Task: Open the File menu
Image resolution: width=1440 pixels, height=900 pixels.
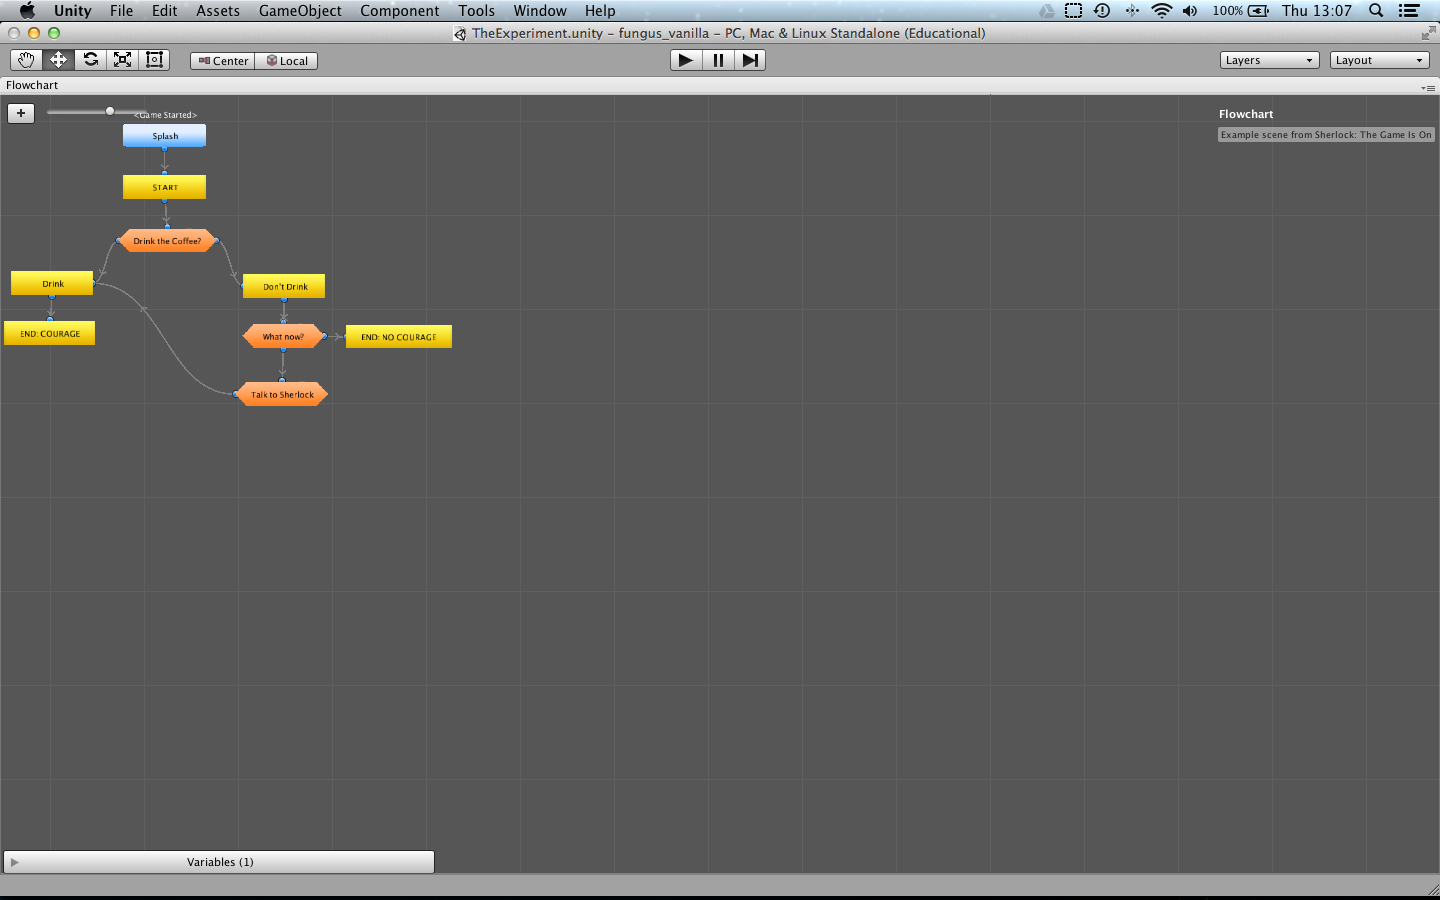Action: click(x=122, y=11)
